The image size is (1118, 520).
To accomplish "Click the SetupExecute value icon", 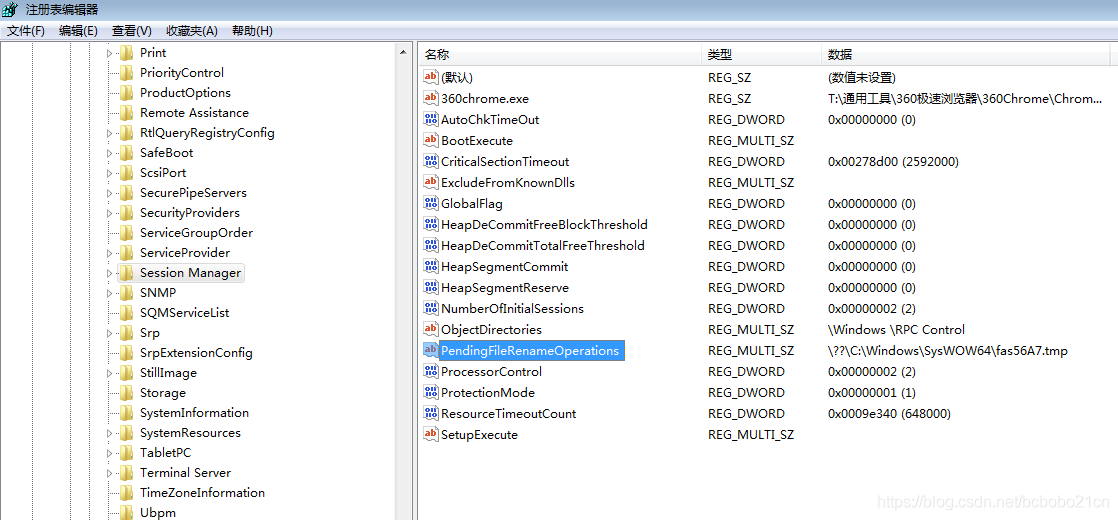I will [431, 434].
